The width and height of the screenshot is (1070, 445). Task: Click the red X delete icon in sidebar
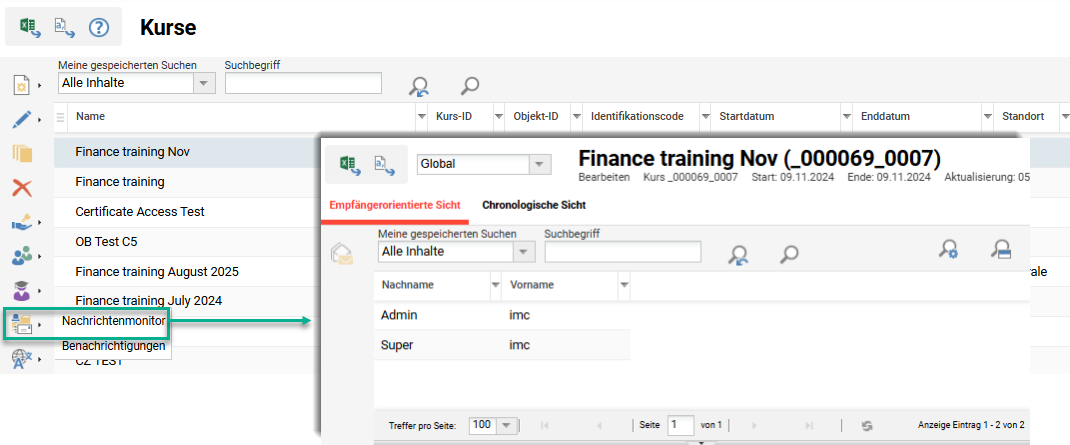[21, 187]
